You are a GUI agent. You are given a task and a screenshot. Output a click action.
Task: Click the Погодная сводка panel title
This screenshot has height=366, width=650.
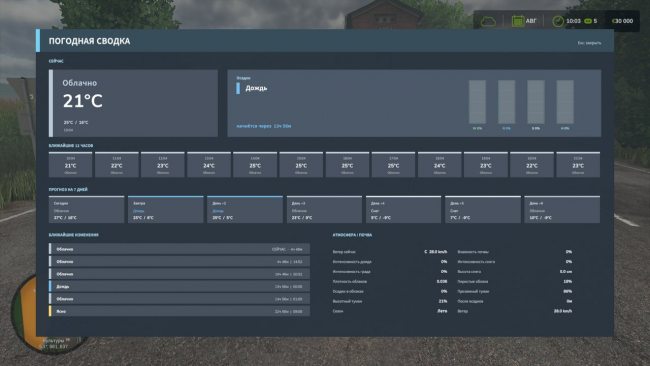click(x=89, y=41)
